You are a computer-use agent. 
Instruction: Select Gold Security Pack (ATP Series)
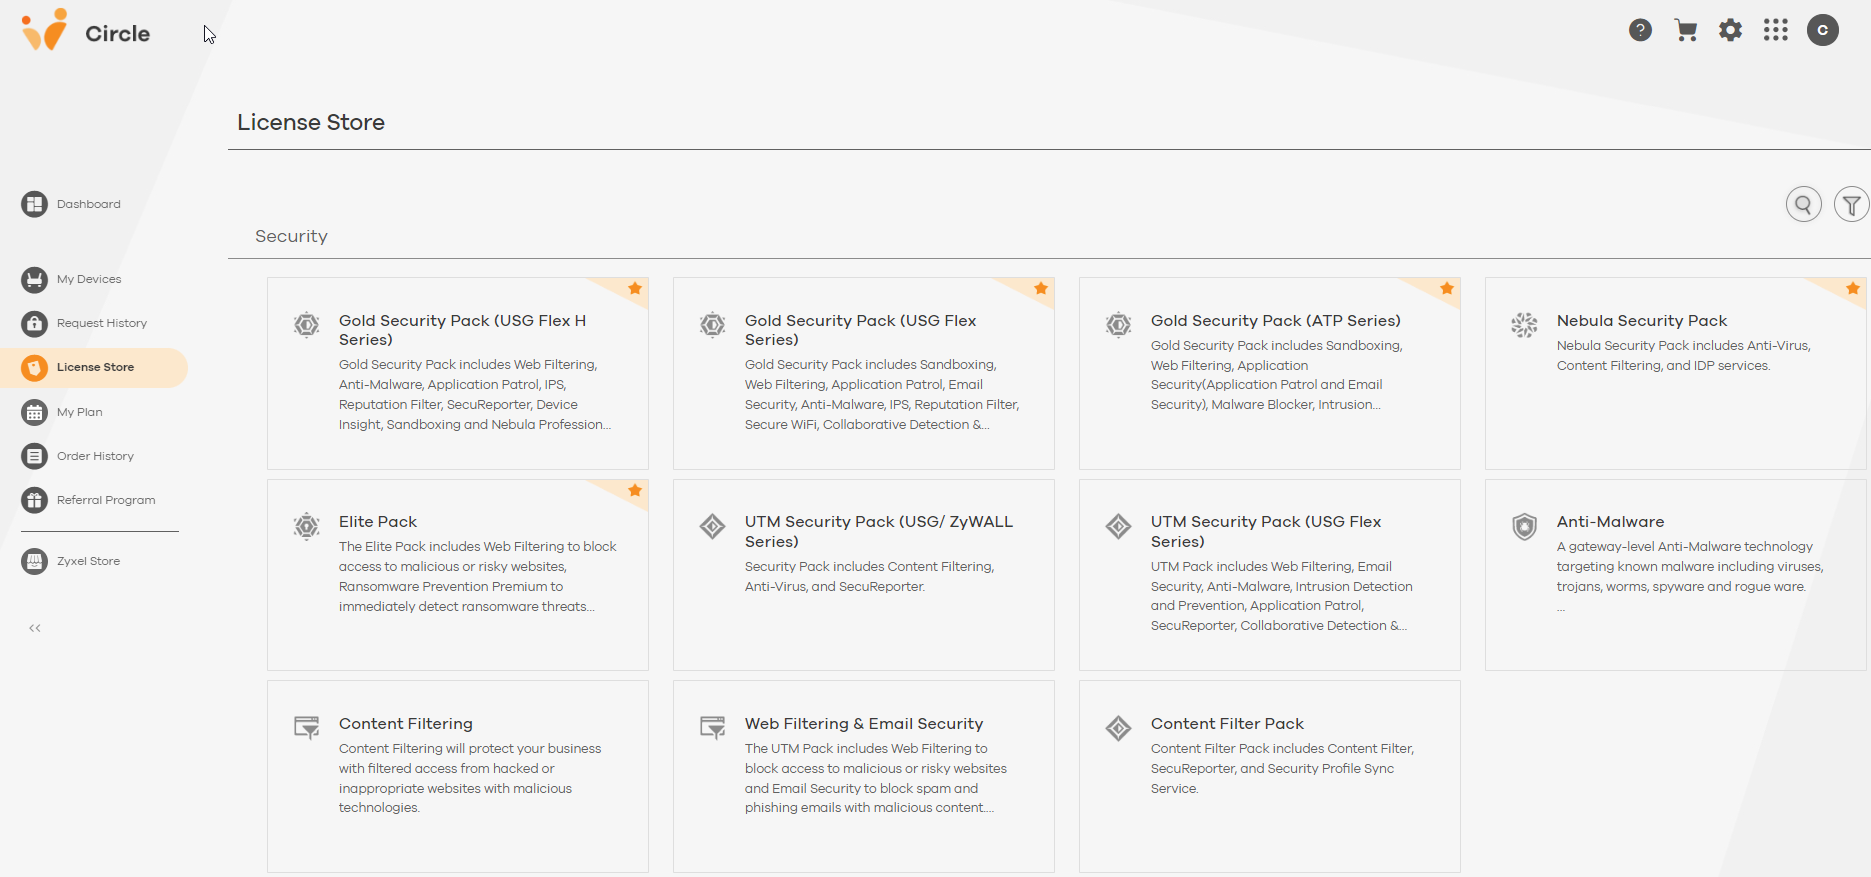[x=1269, y=372]
